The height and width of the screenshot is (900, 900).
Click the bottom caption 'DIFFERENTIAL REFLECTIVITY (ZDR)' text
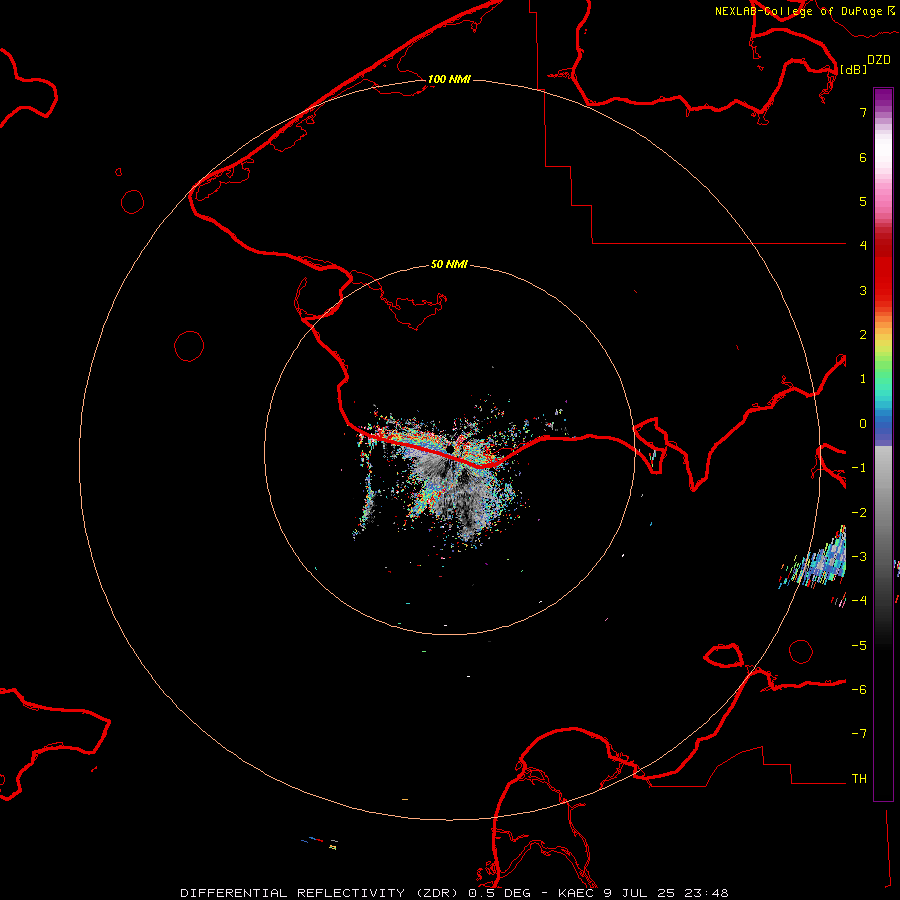pos(319,893)
